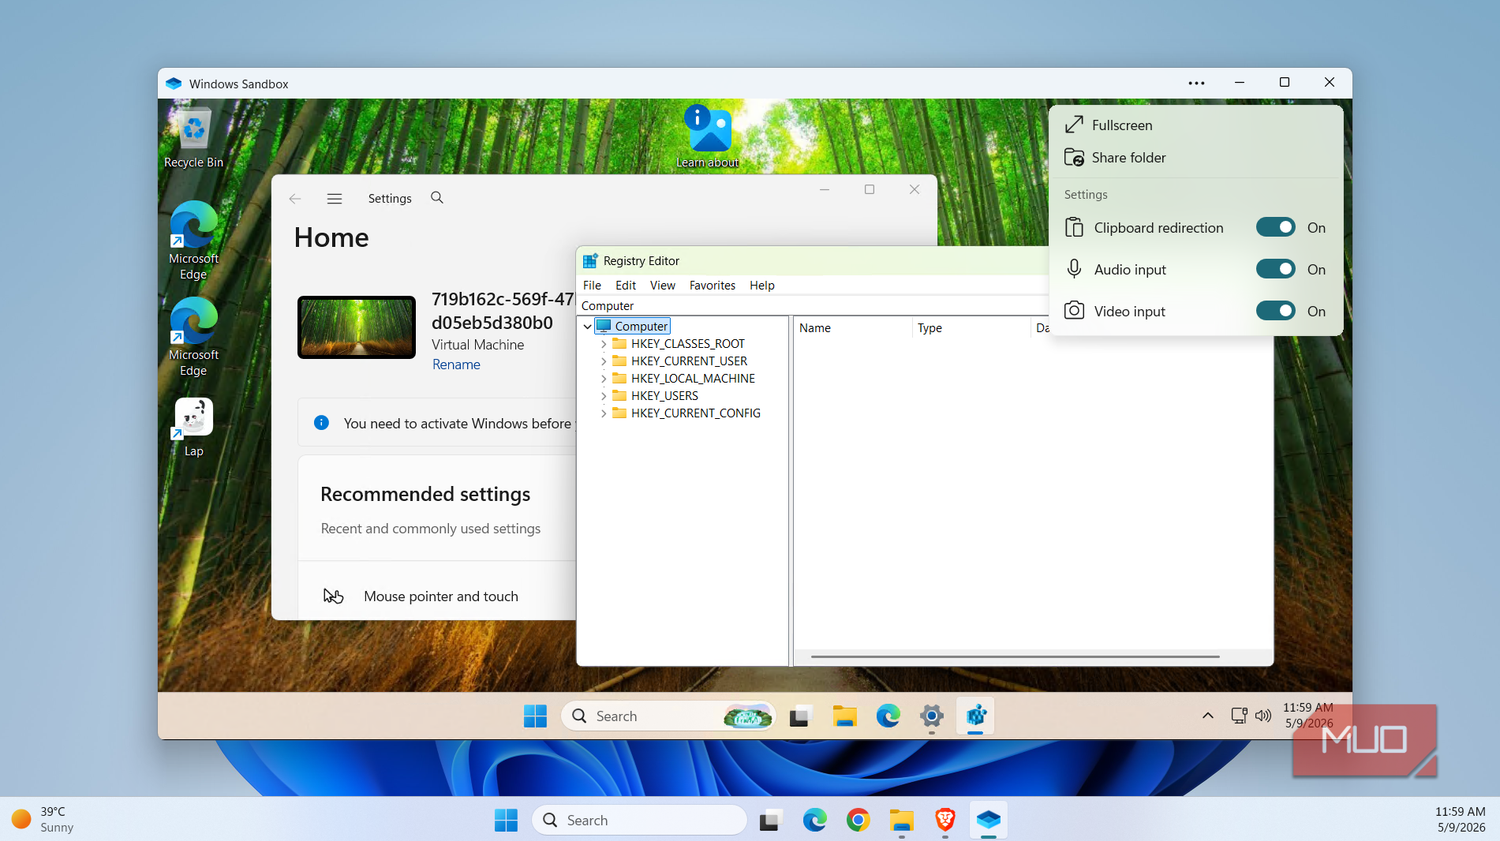1500x841 pixels.
Task: Open the weather widget showing 39°C Sunny
Action: tap(43, 819)
